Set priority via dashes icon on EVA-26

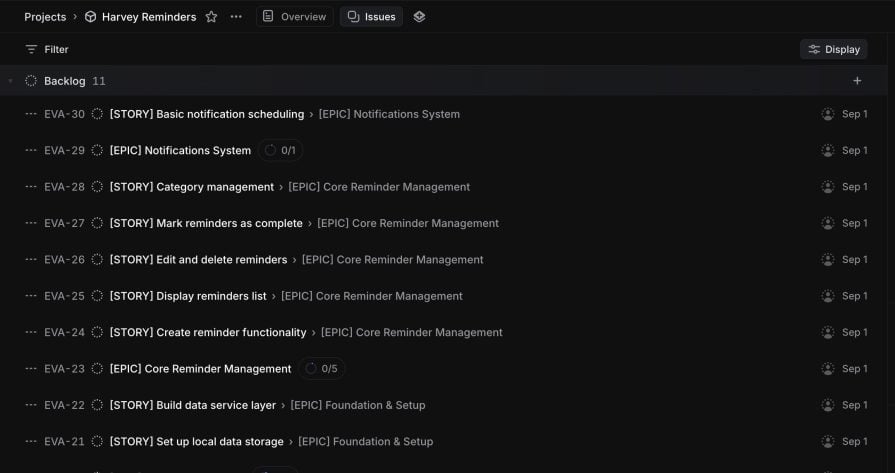(31, 260)
